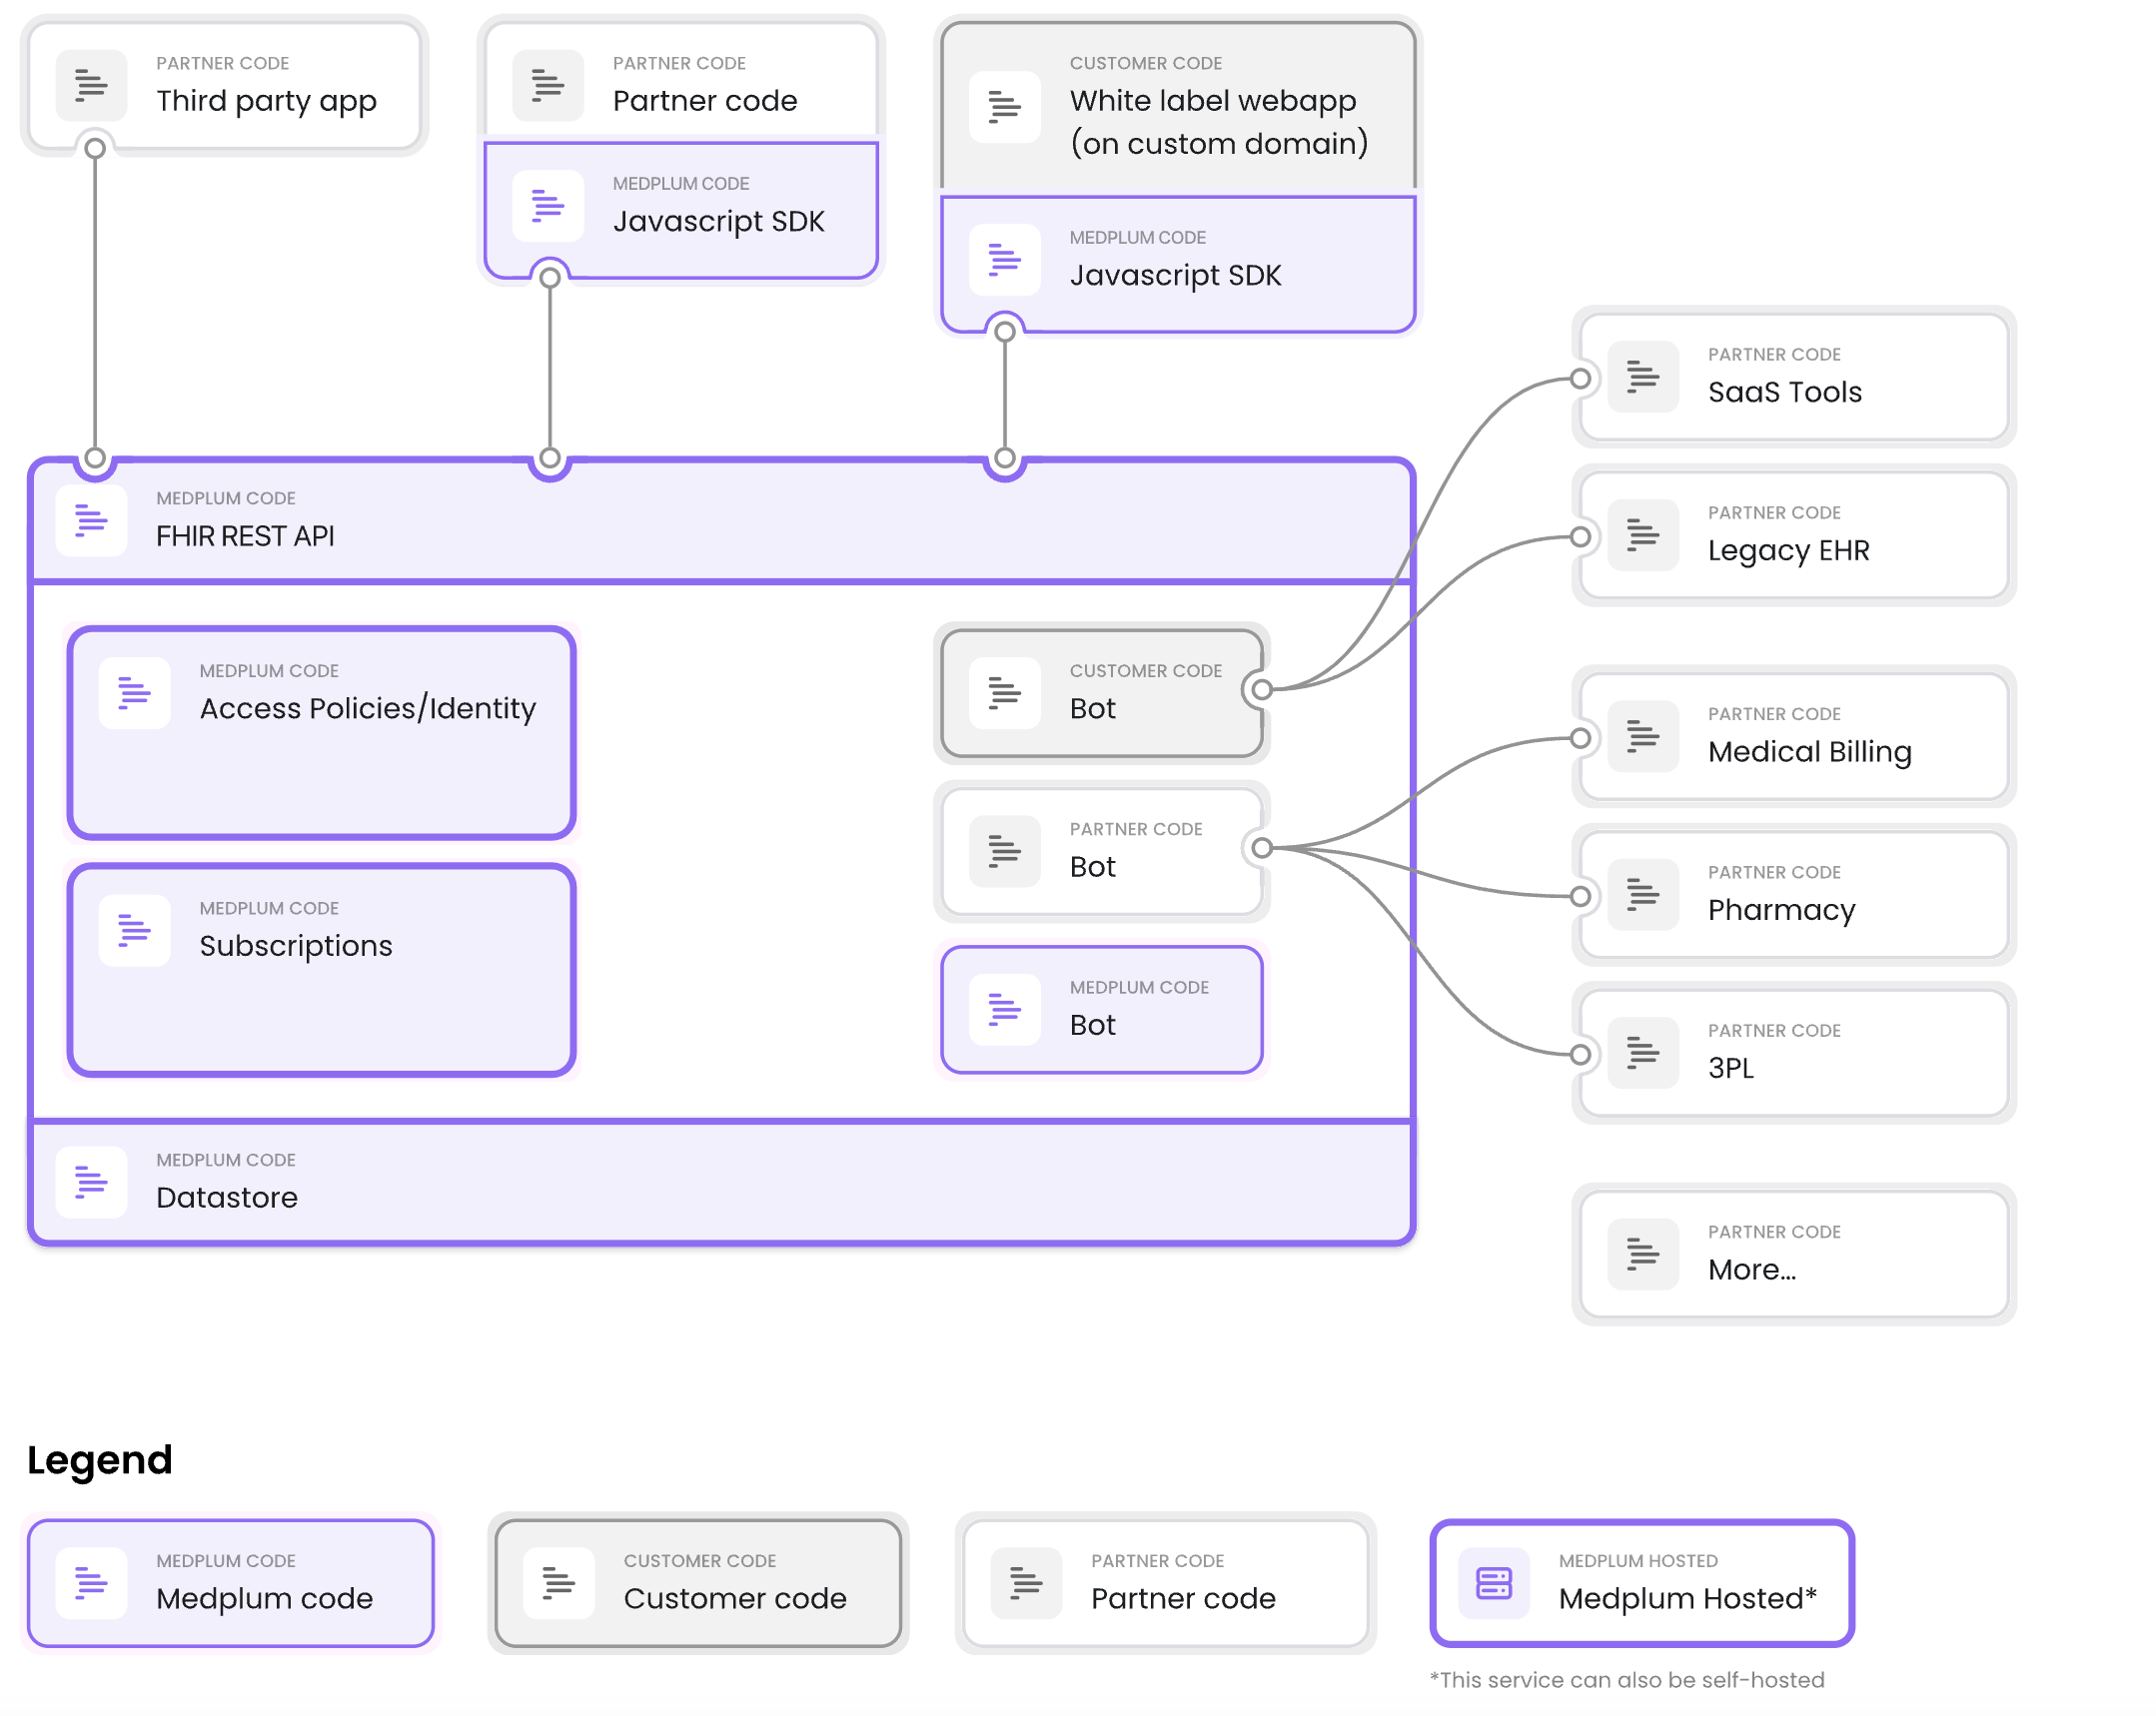The height and width of the screenshot is (1716, 2156).
Task: Click the connector node on 3PL card
Action: [1580, 1054]
